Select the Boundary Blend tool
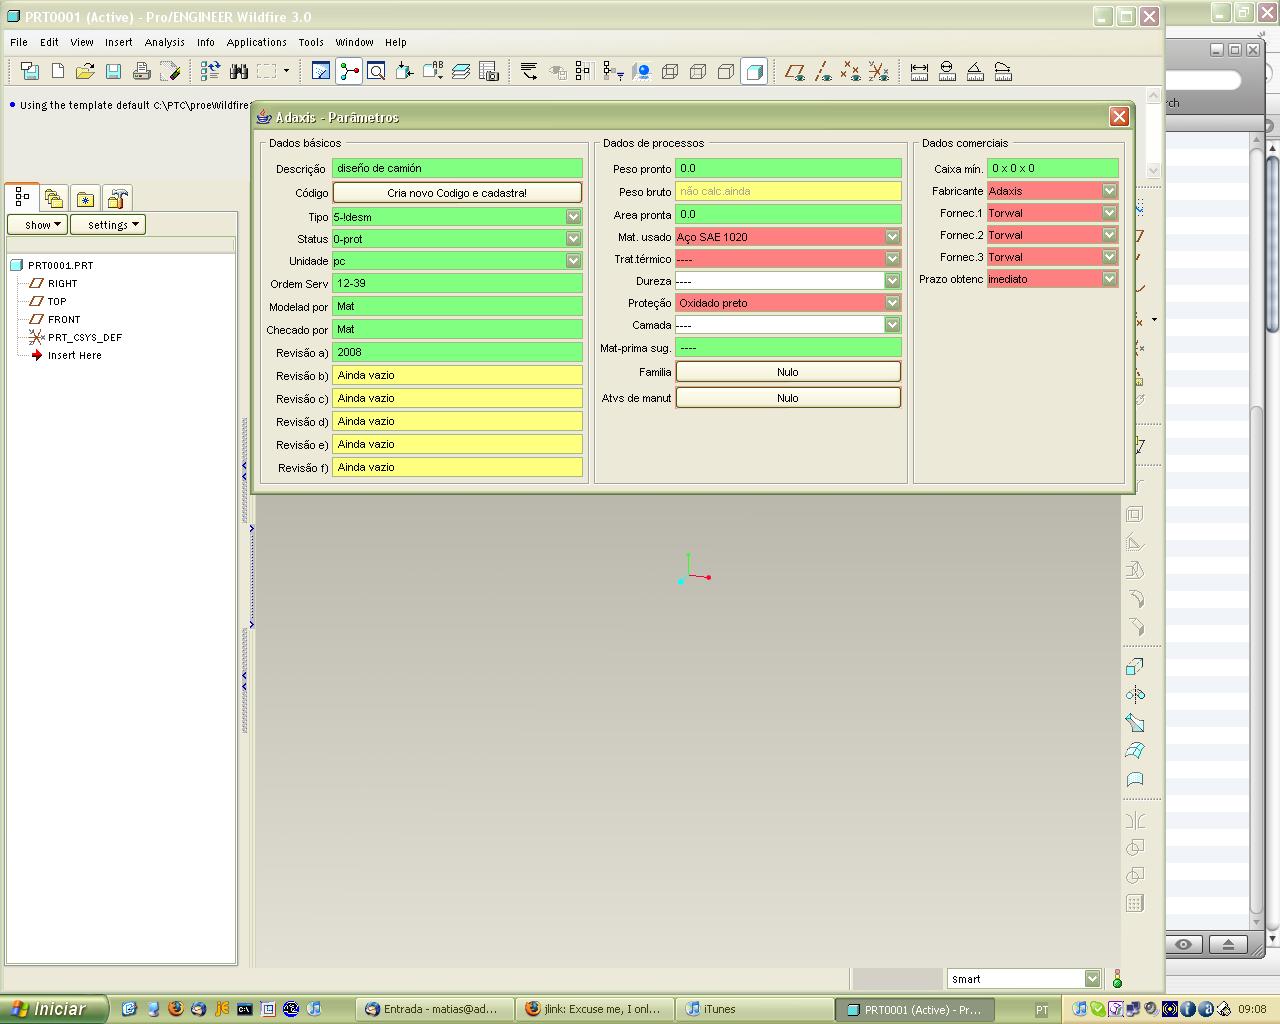Image resolution: width=1280 pixels, height=1024 pixels. pos(1135,750)
